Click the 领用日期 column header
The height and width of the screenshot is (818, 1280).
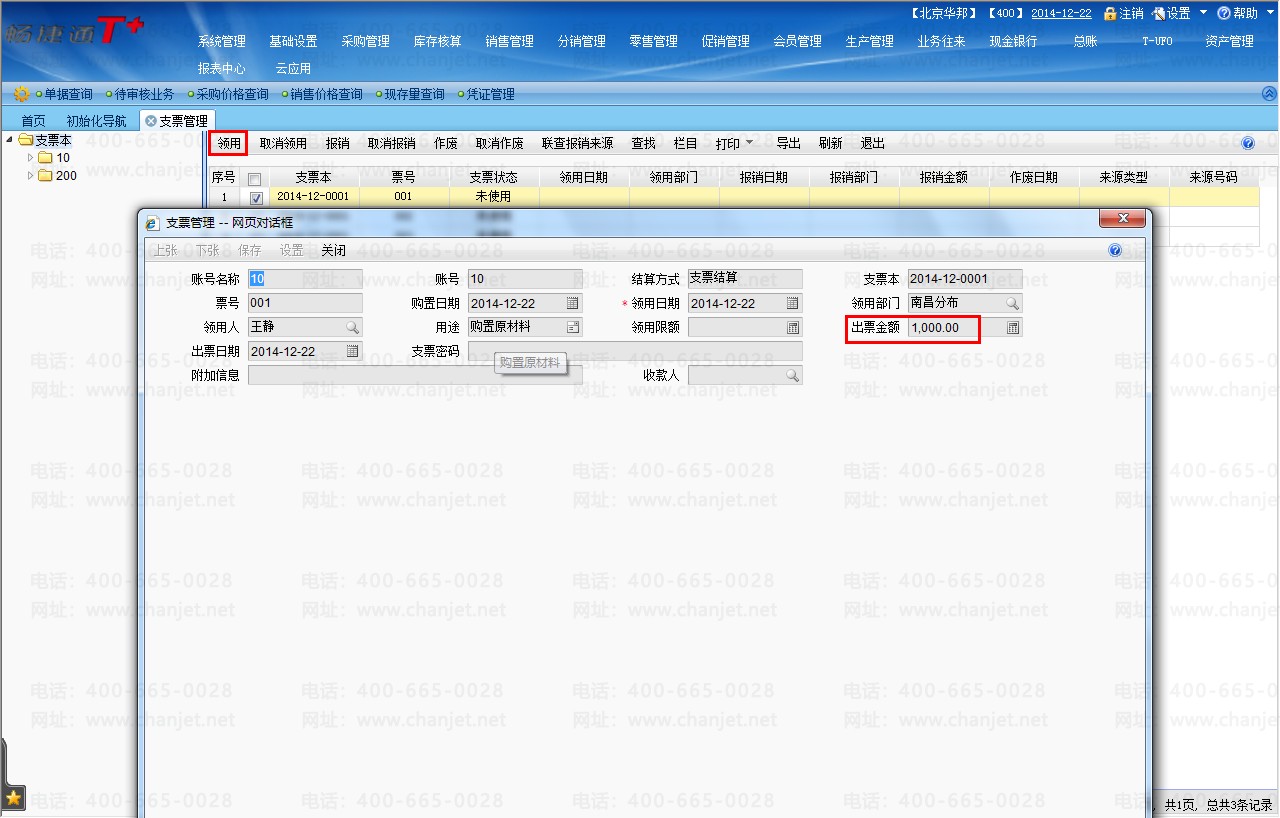point(584,178)
